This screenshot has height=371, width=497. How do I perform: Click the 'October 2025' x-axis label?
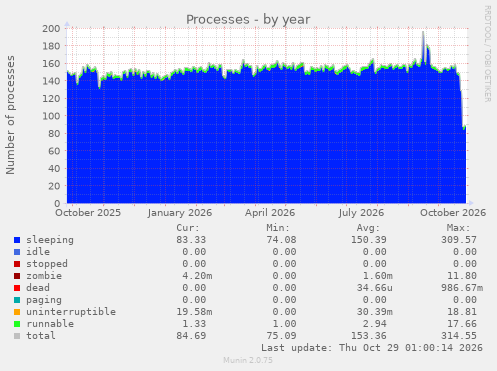88,213
